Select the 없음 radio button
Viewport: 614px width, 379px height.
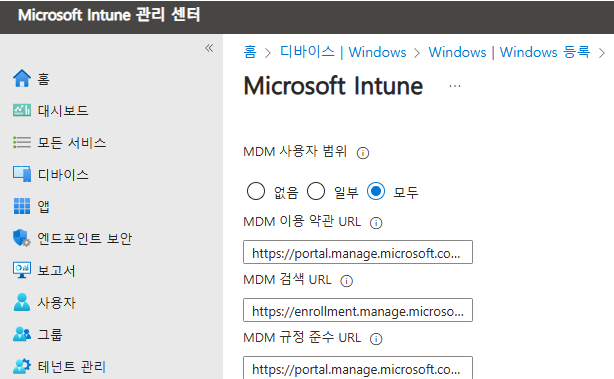click(256, 191)
